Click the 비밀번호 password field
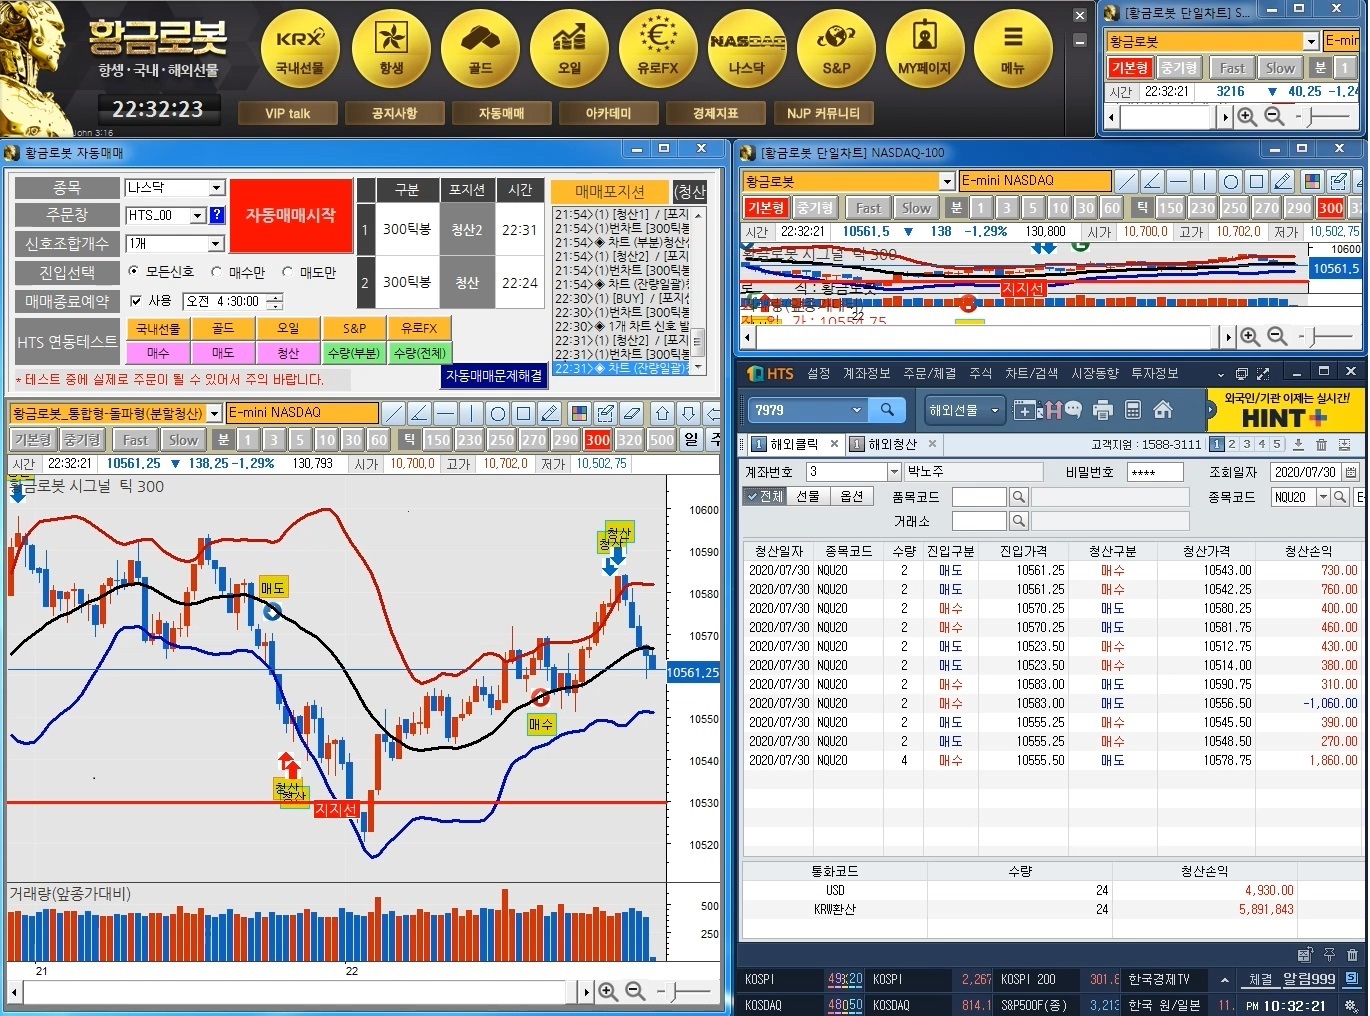The image size is (1370, 1016). (1154, 472)
